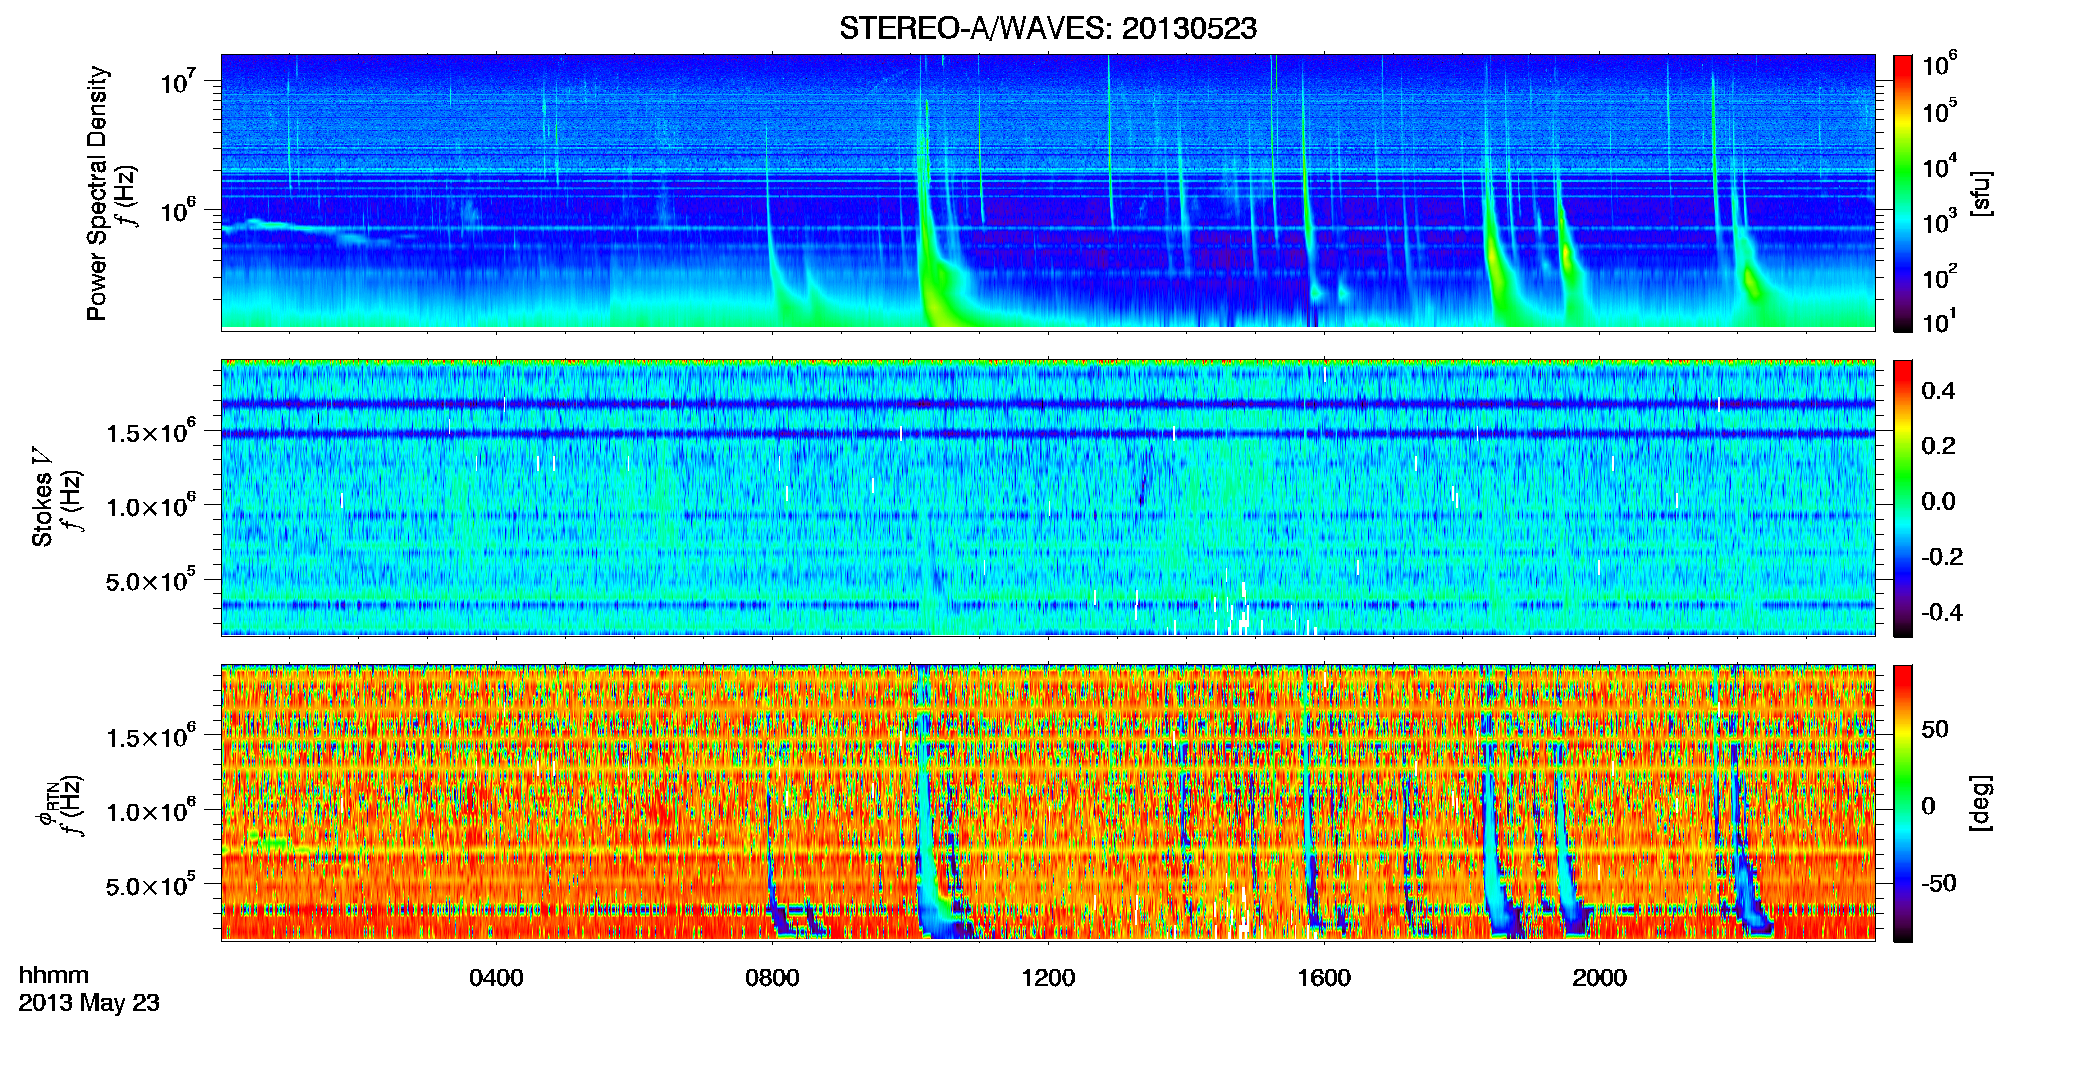Click the -0.2 value on Stokes color bar
Image resolution: width=2096 pixels, height=1080 pixels.
tap(1942, 557)
